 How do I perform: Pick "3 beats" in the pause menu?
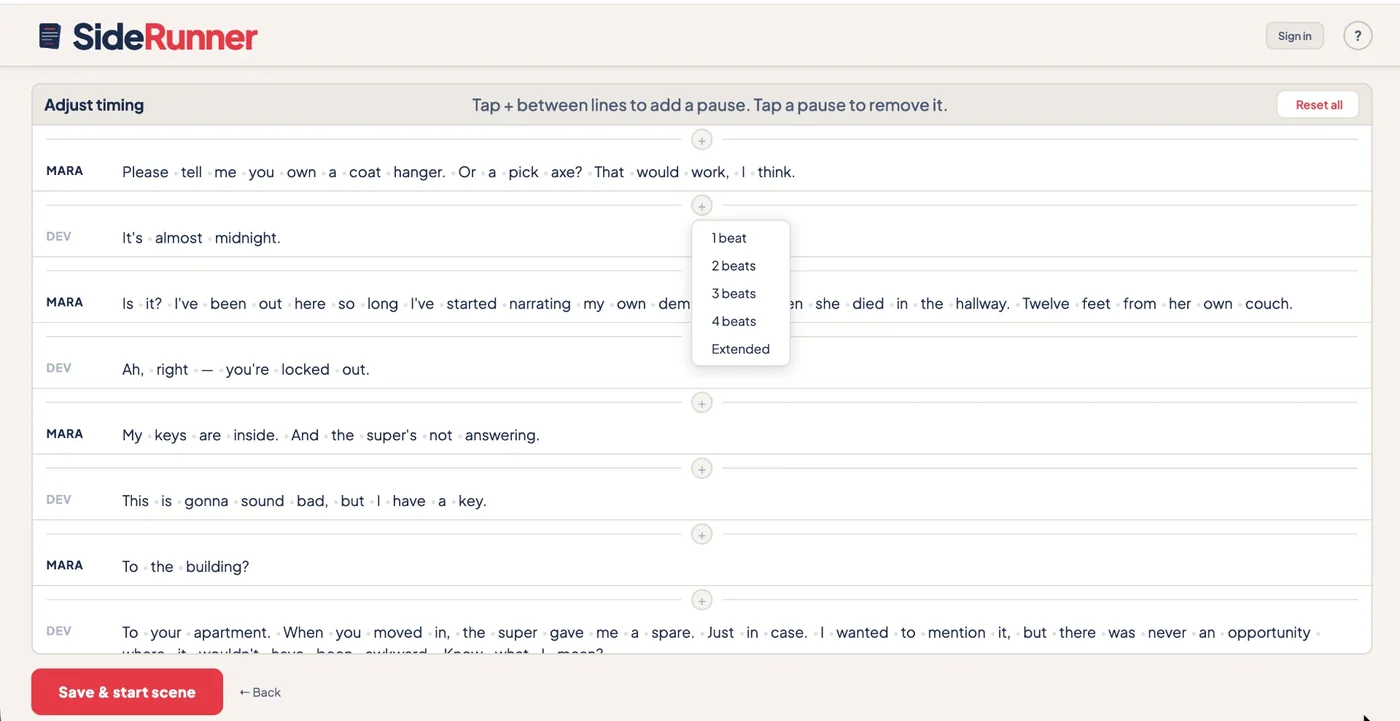[741, 294]
